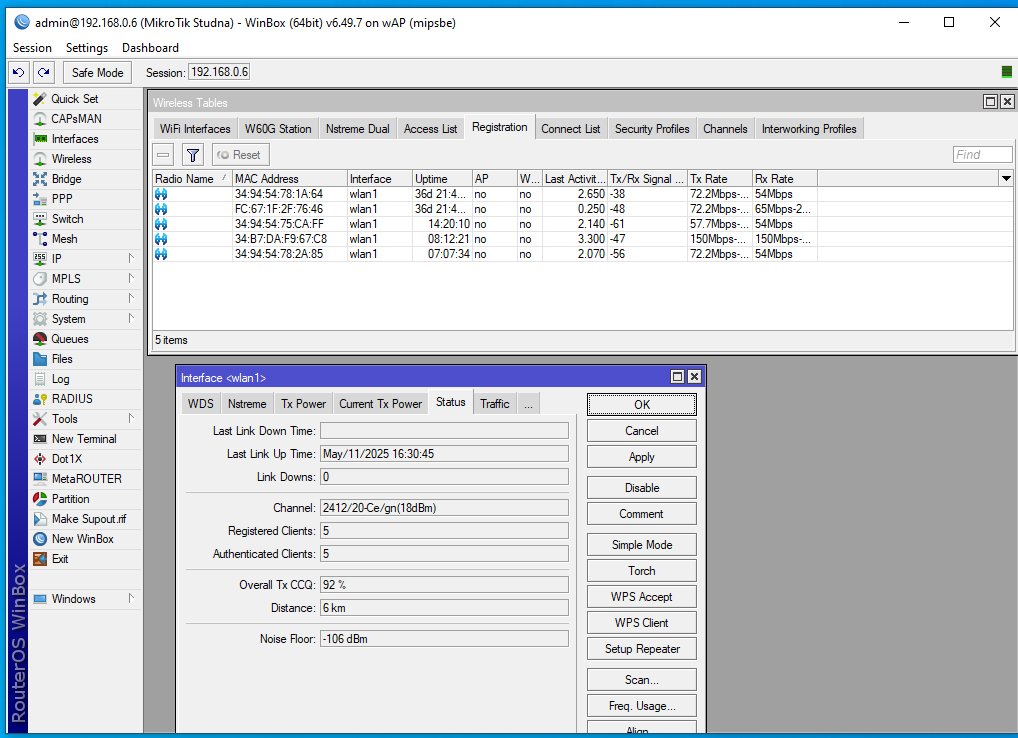Switch to the Tx Power tab in the wlan1 Interface dialog
The image size is (1018, 738).
303,404
